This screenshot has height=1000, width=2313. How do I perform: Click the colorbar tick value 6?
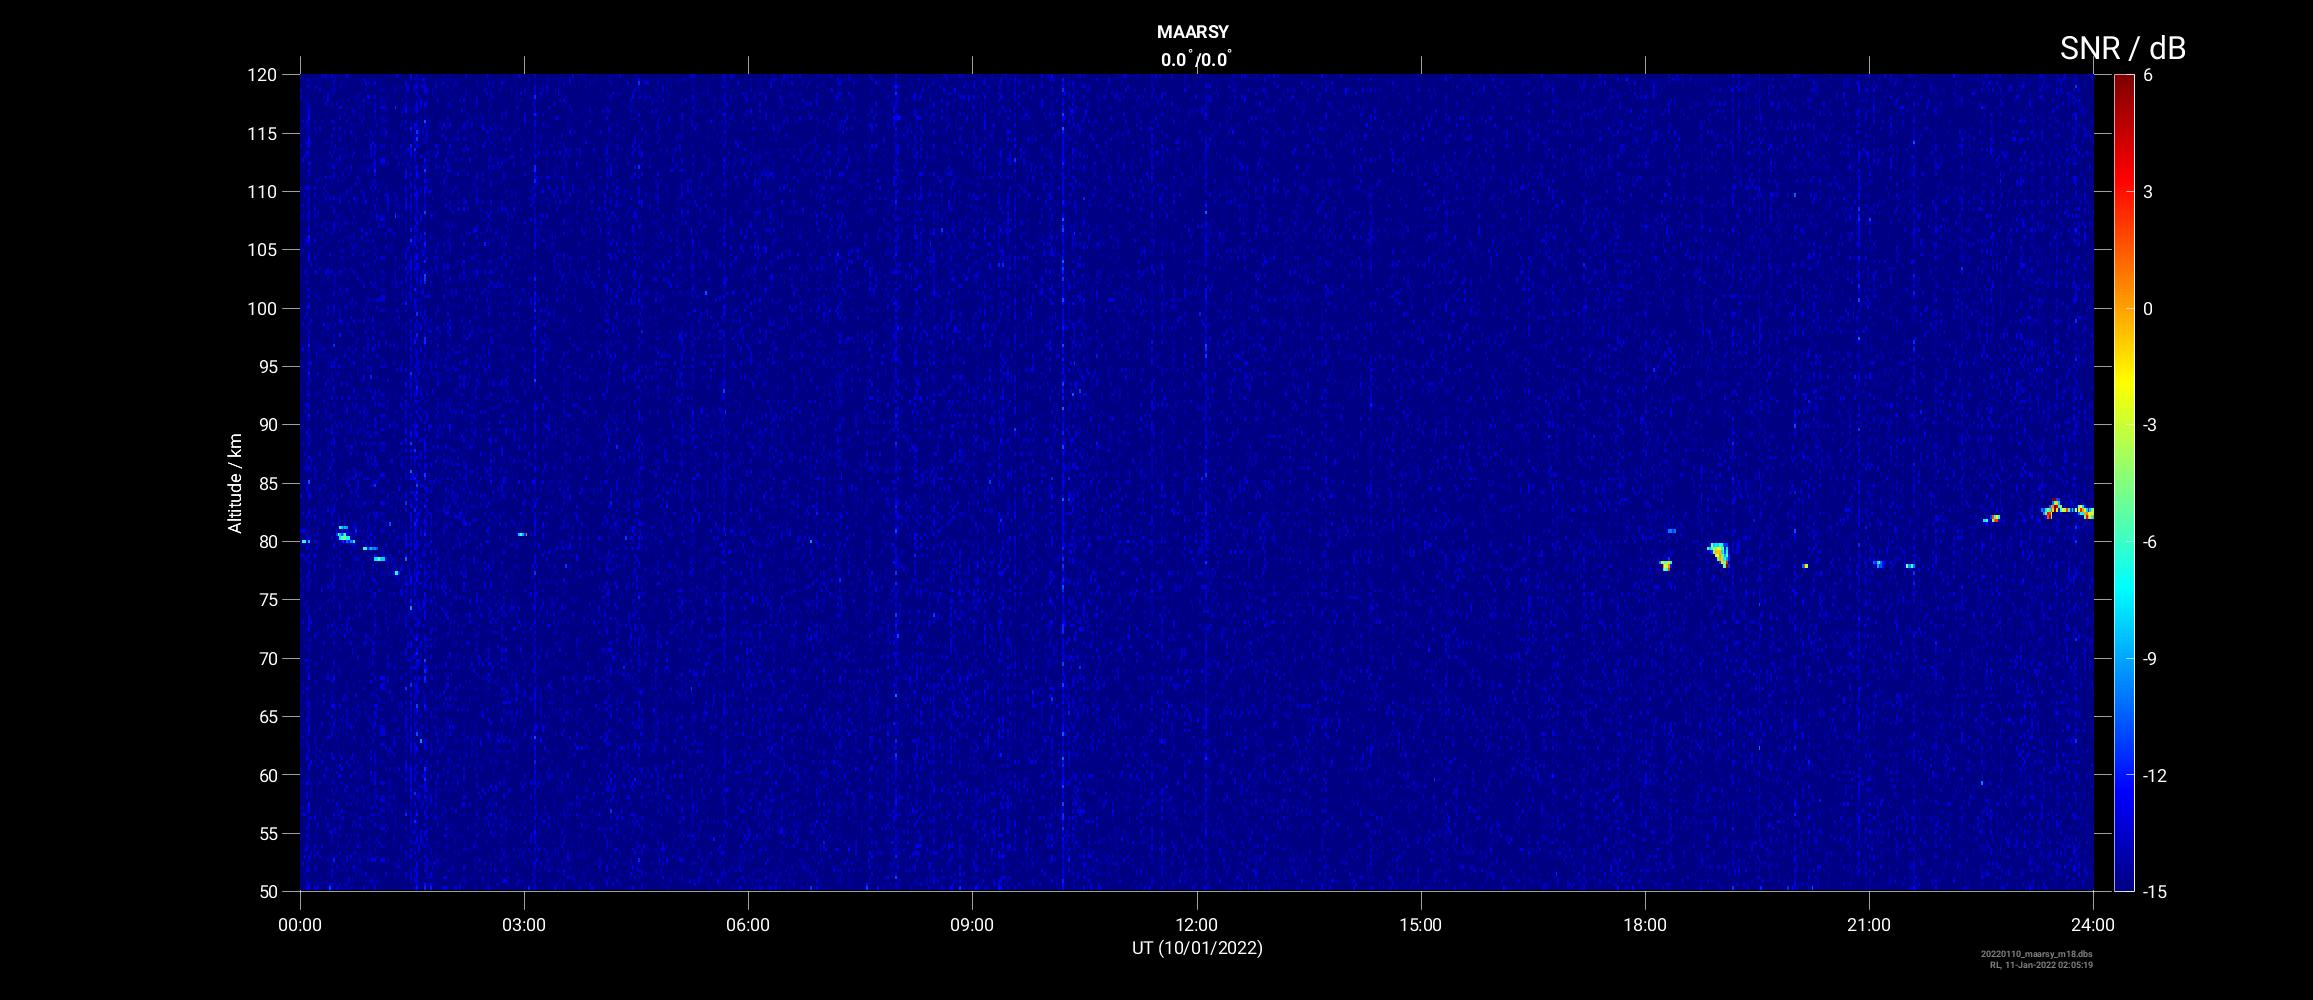(2148, 76)
